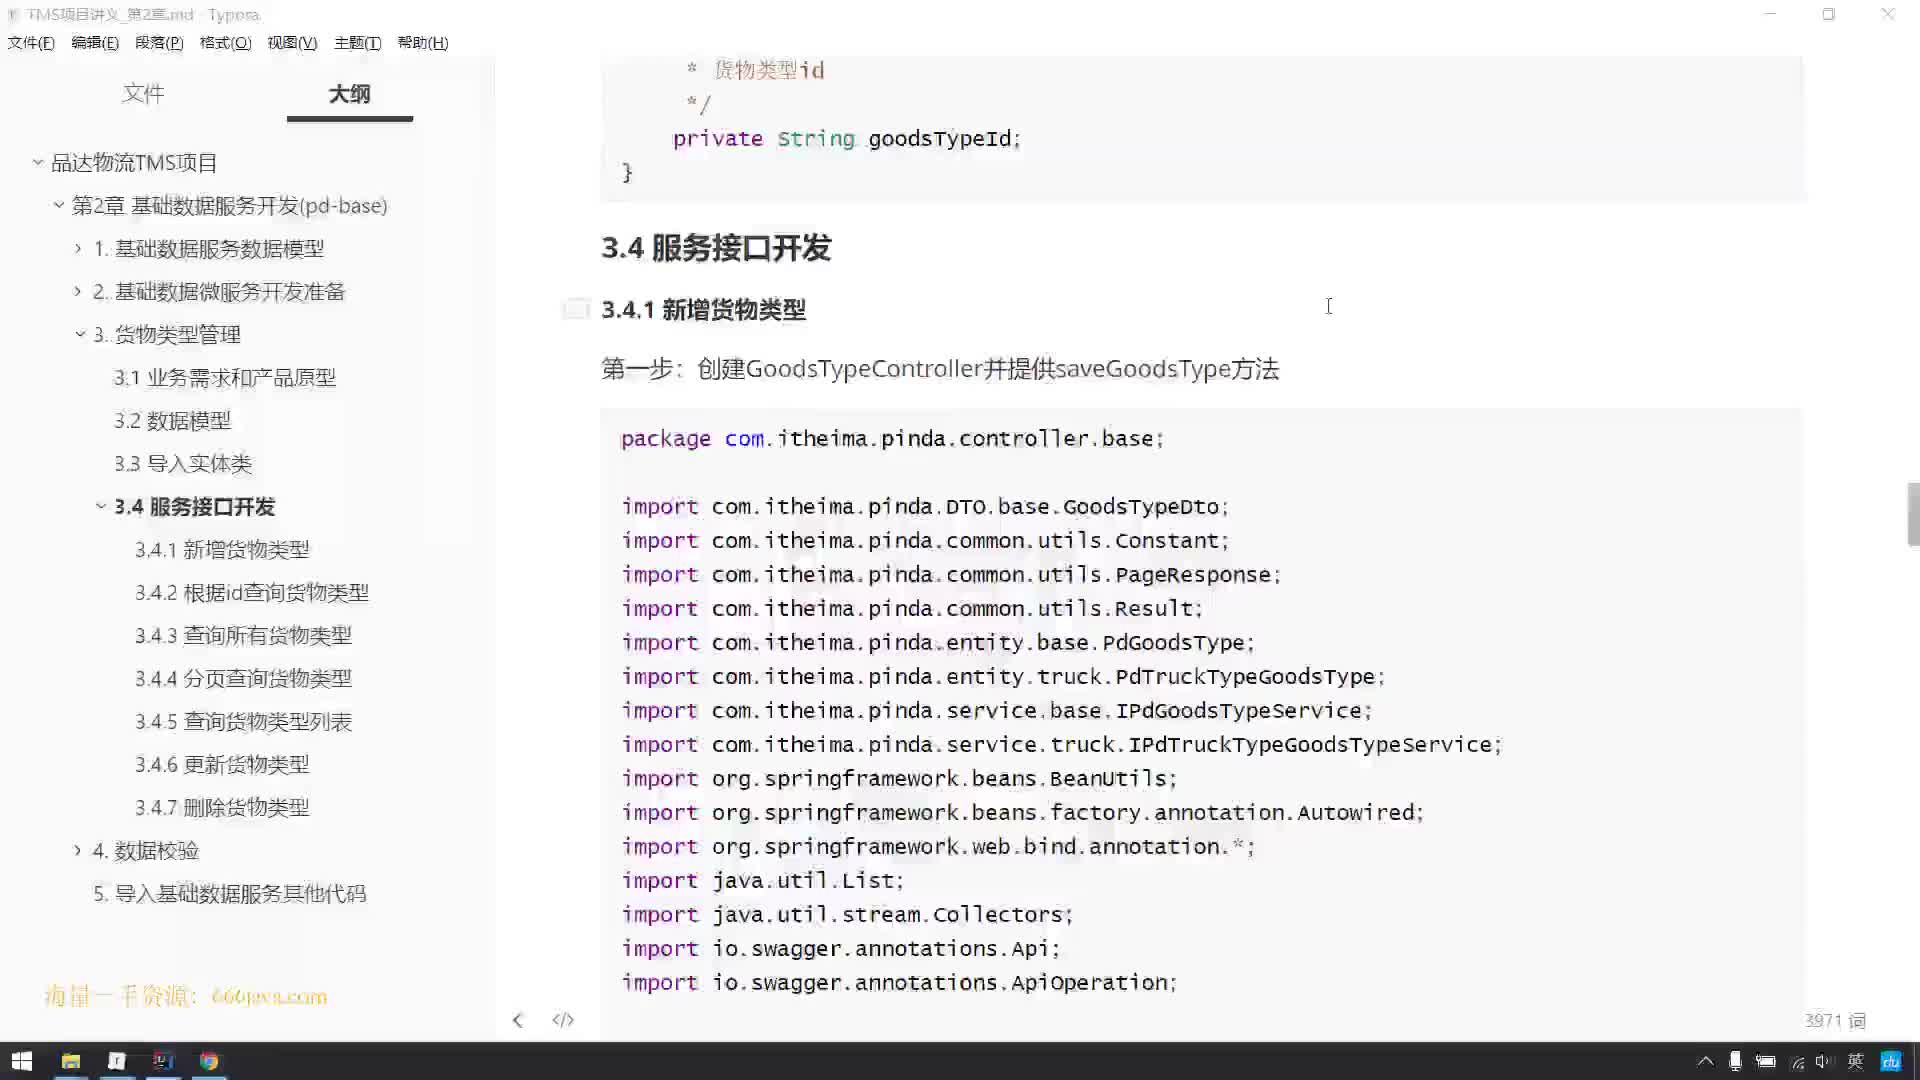Go to 3.4.1 新增货物类型 in outline

point(222,550)
